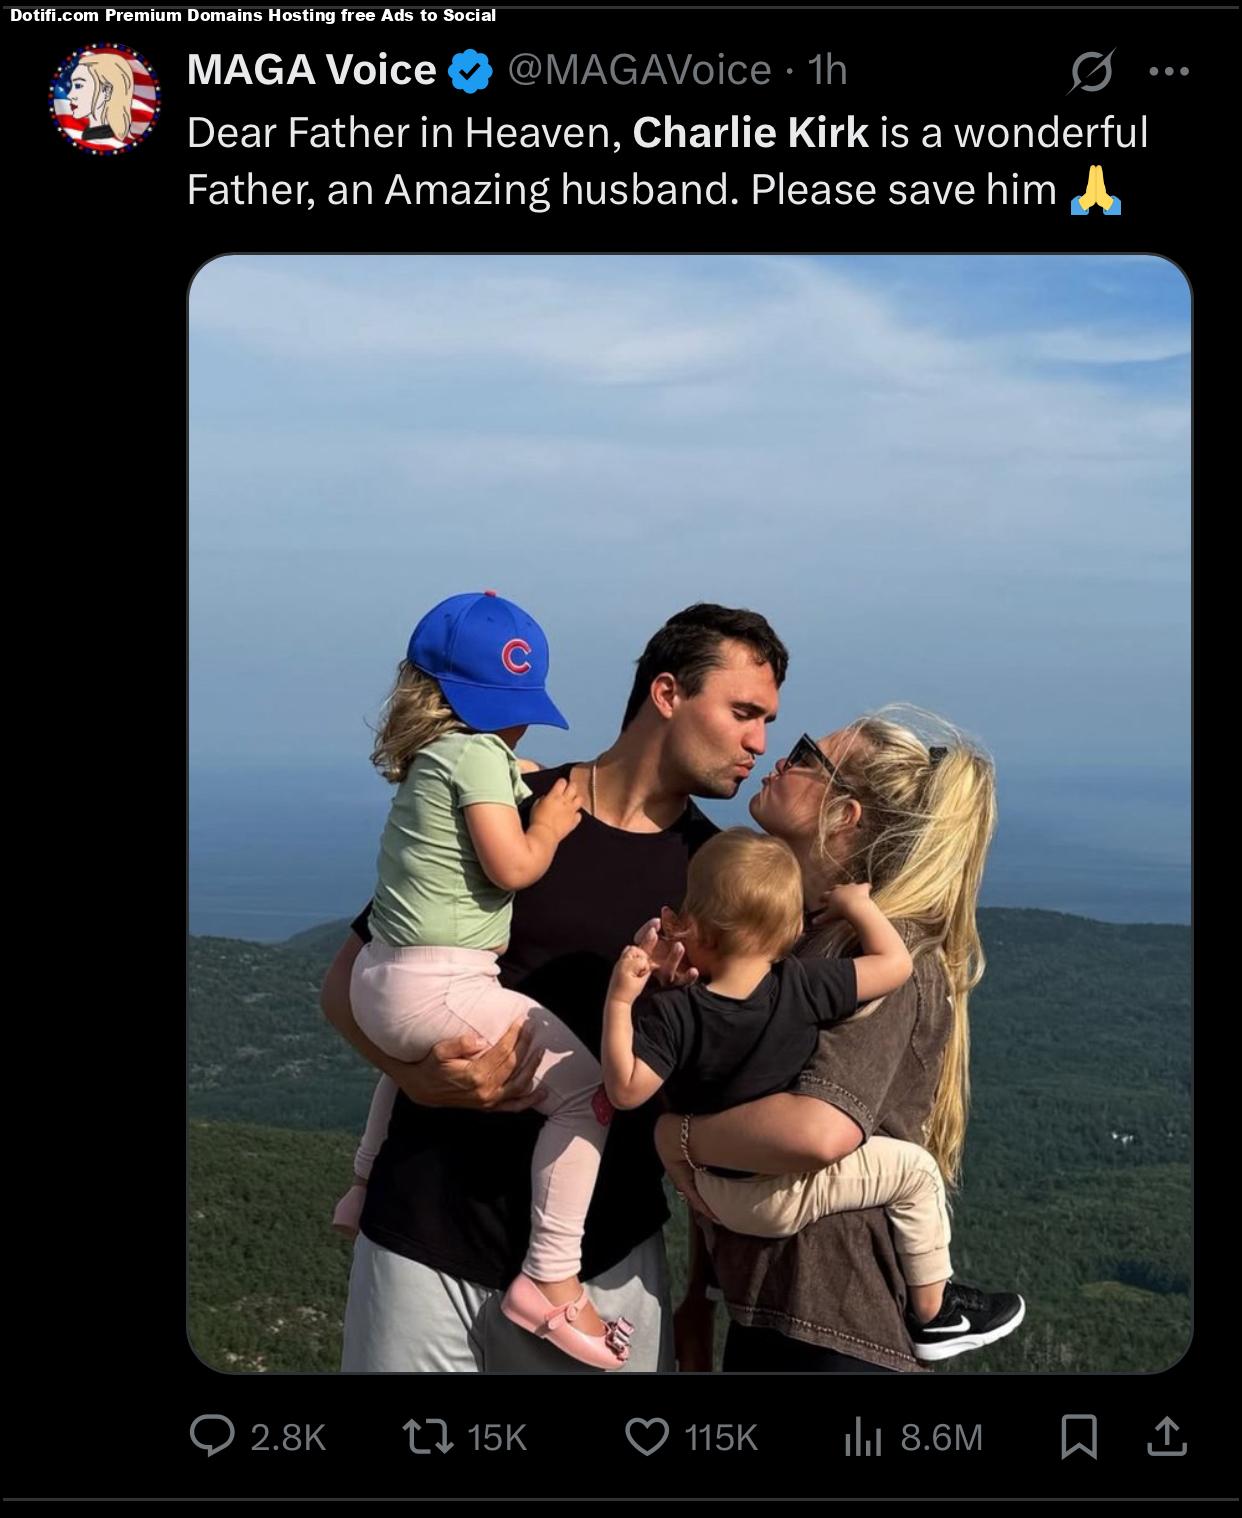This screenshot has height=1518, width=1242.
Task: Open the attached family photo
Action: click(690, 813)
